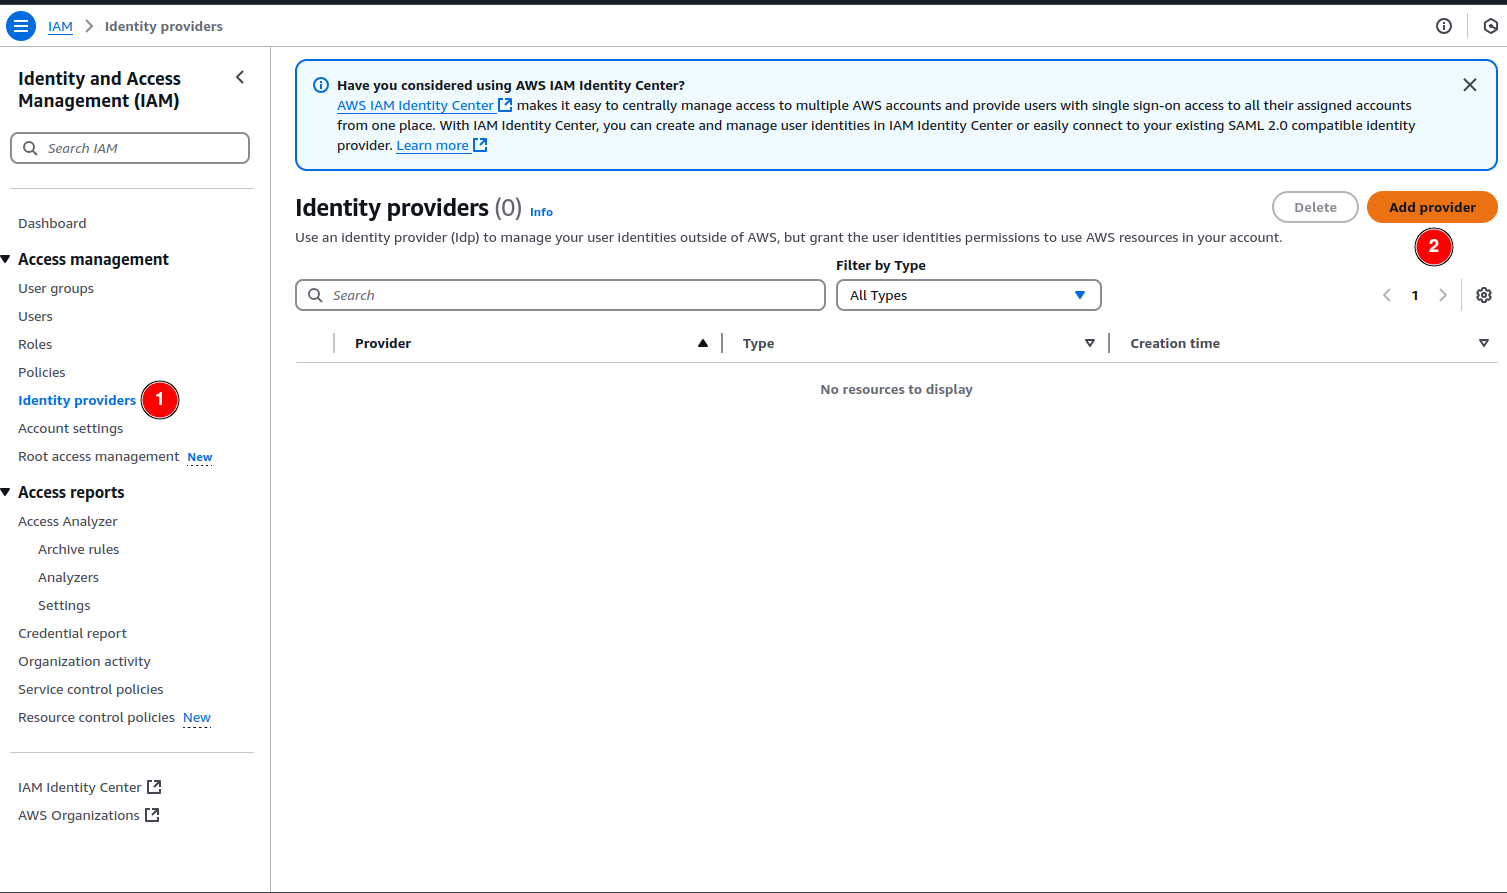Go to previous page of providers
Image resolution: width=1507 pixels, height=893 pixels.
[x=1387, y=295]
